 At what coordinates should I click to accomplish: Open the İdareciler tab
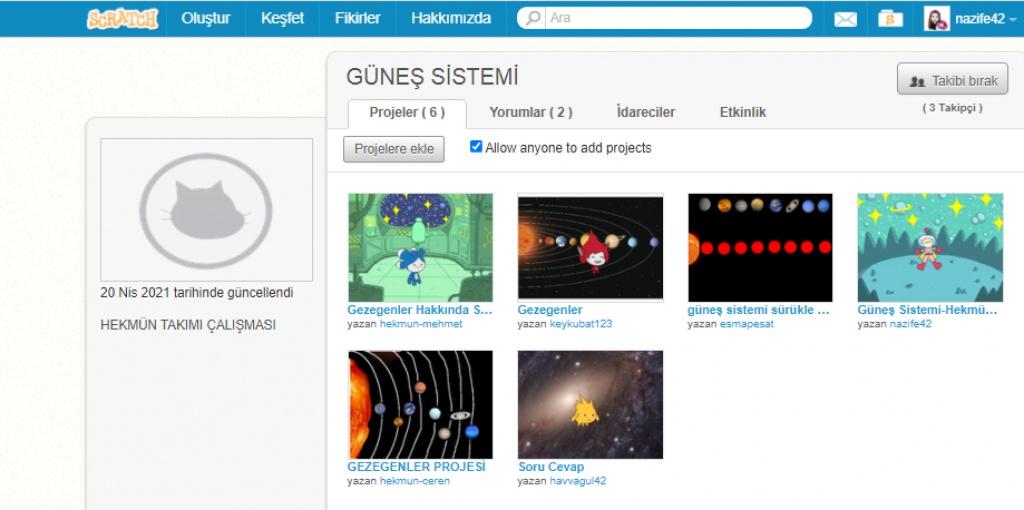(645, 113)
